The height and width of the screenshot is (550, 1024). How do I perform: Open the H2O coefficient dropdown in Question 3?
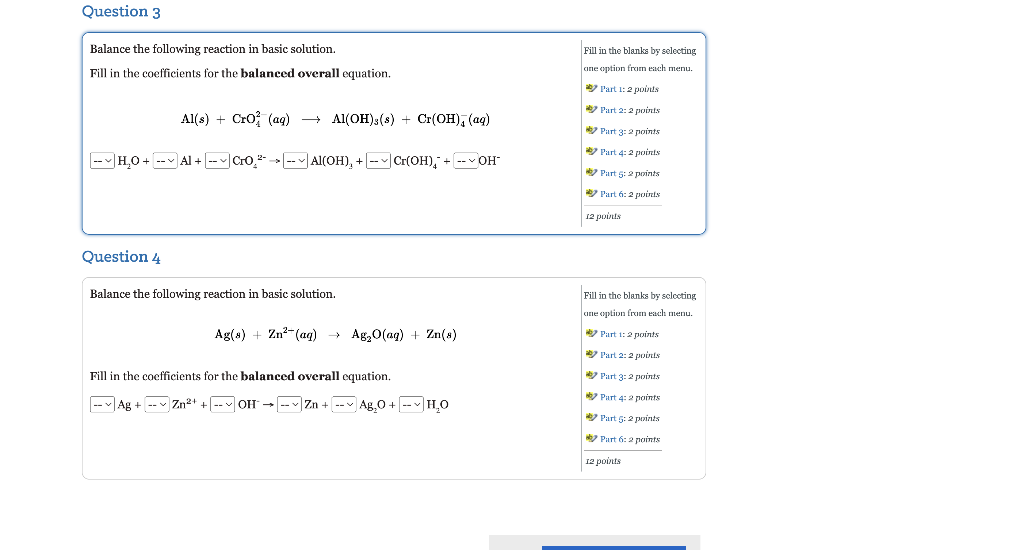pos(103,161)
